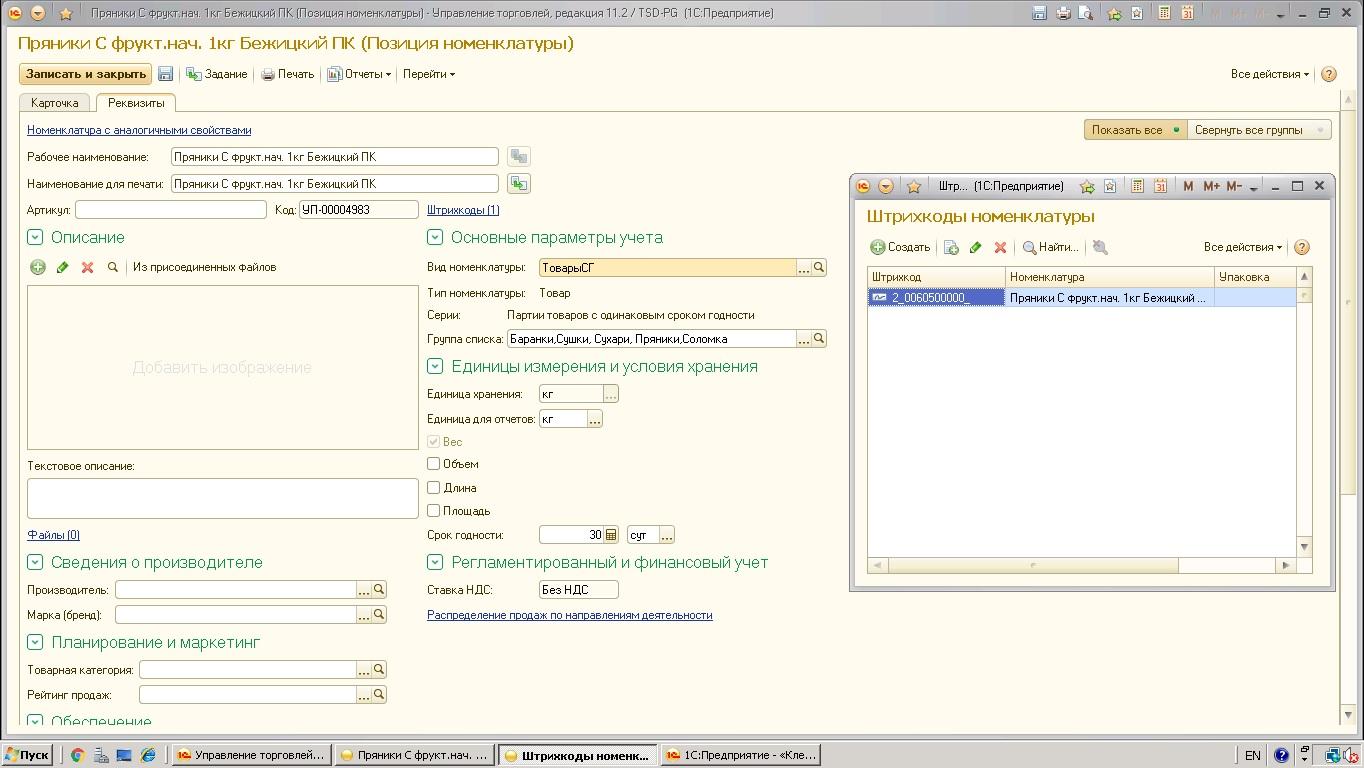Viewport: 1364px width, 768px height.
Task: Open the Номенклатура с аналогичными свойствами link
Action: click(x=139, y=130)
